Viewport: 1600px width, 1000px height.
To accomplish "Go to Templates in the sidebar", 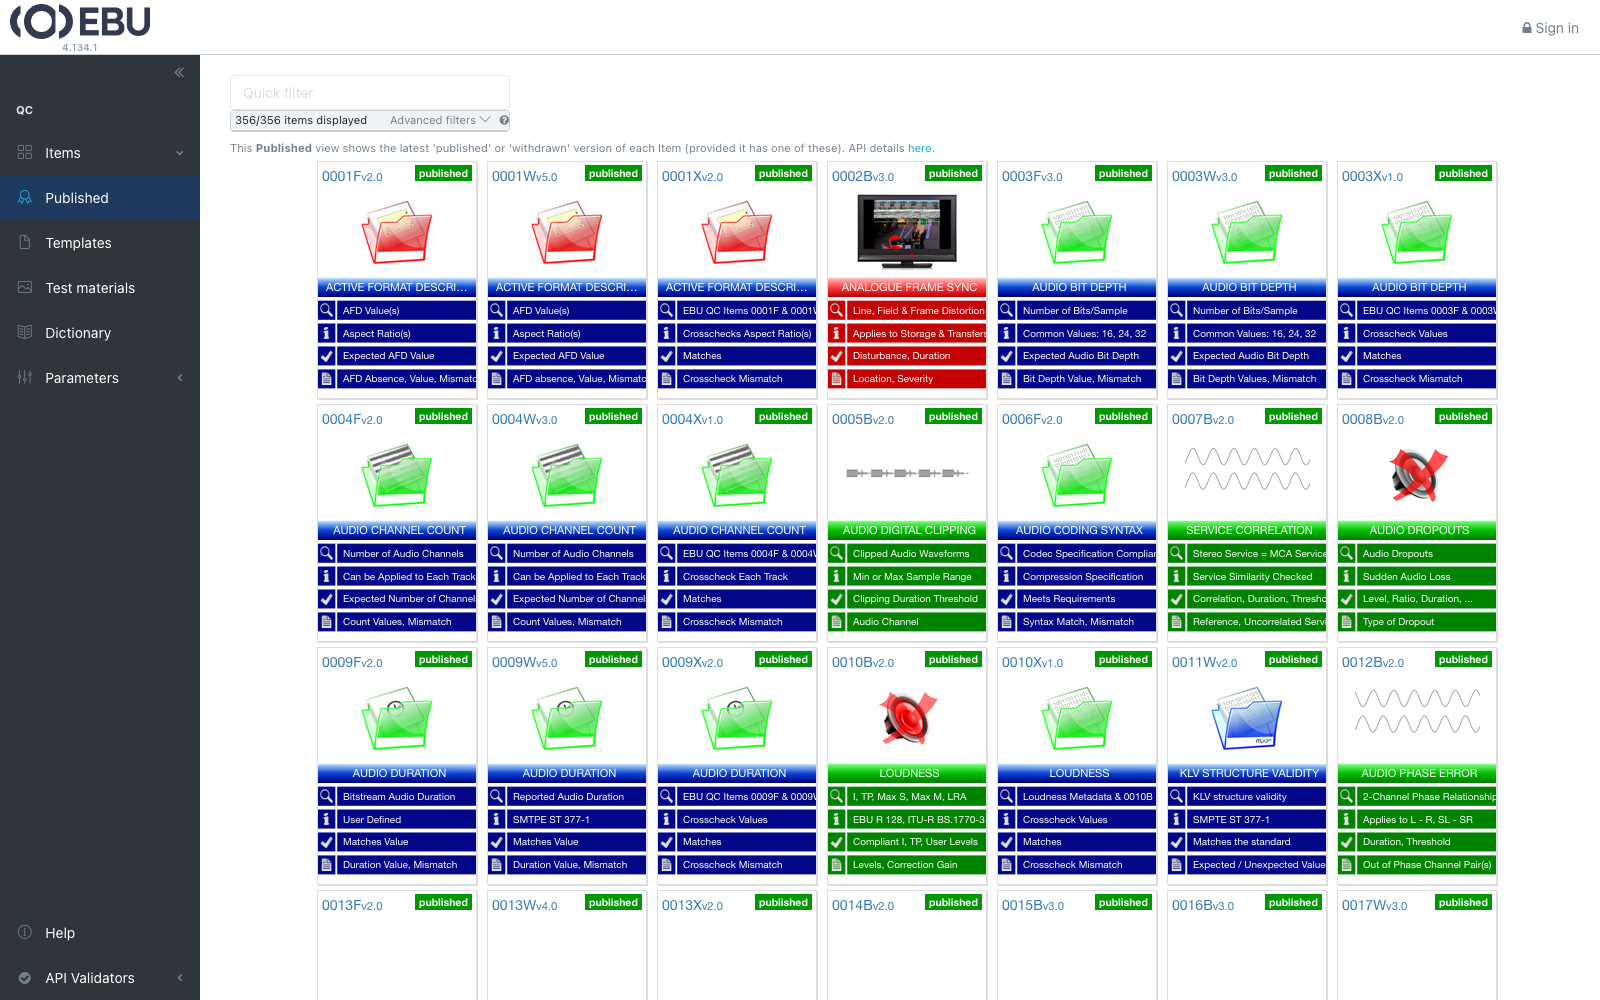I will tap(100, 243).
